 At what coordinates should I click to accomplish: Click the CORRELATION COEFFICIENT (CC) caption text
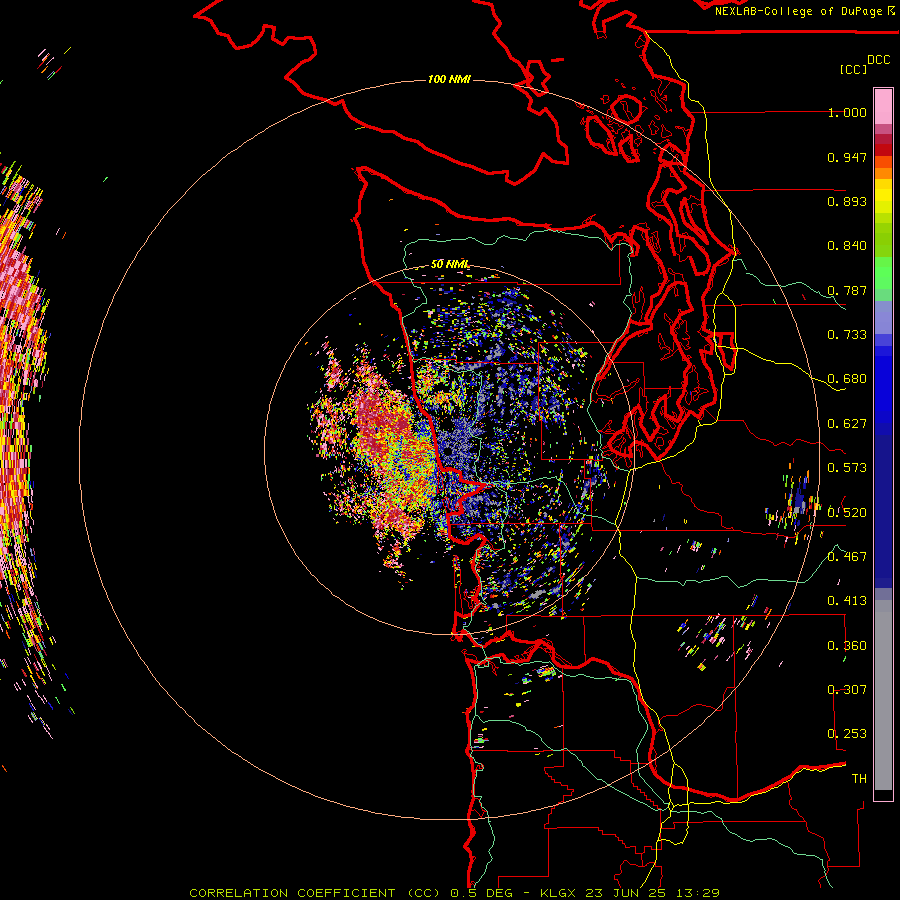315,893
